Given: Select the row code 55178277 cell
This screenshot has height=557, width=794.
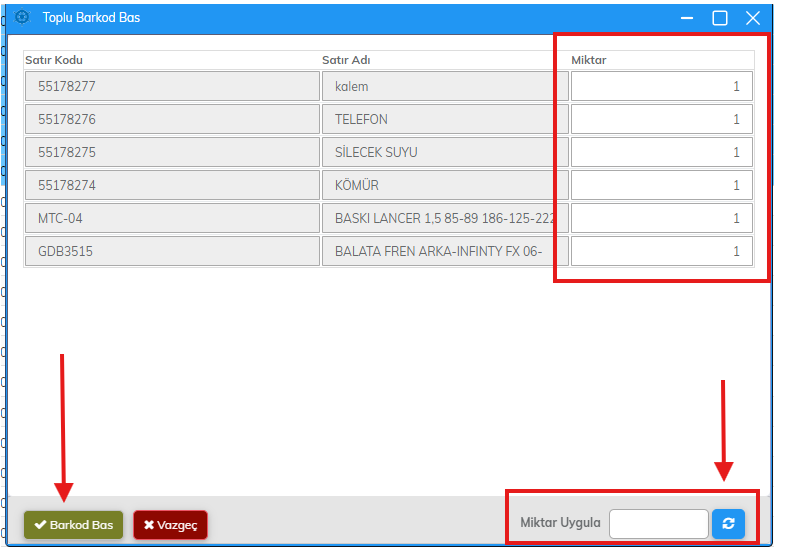Looking at the screenshot, I should [171, 87].
